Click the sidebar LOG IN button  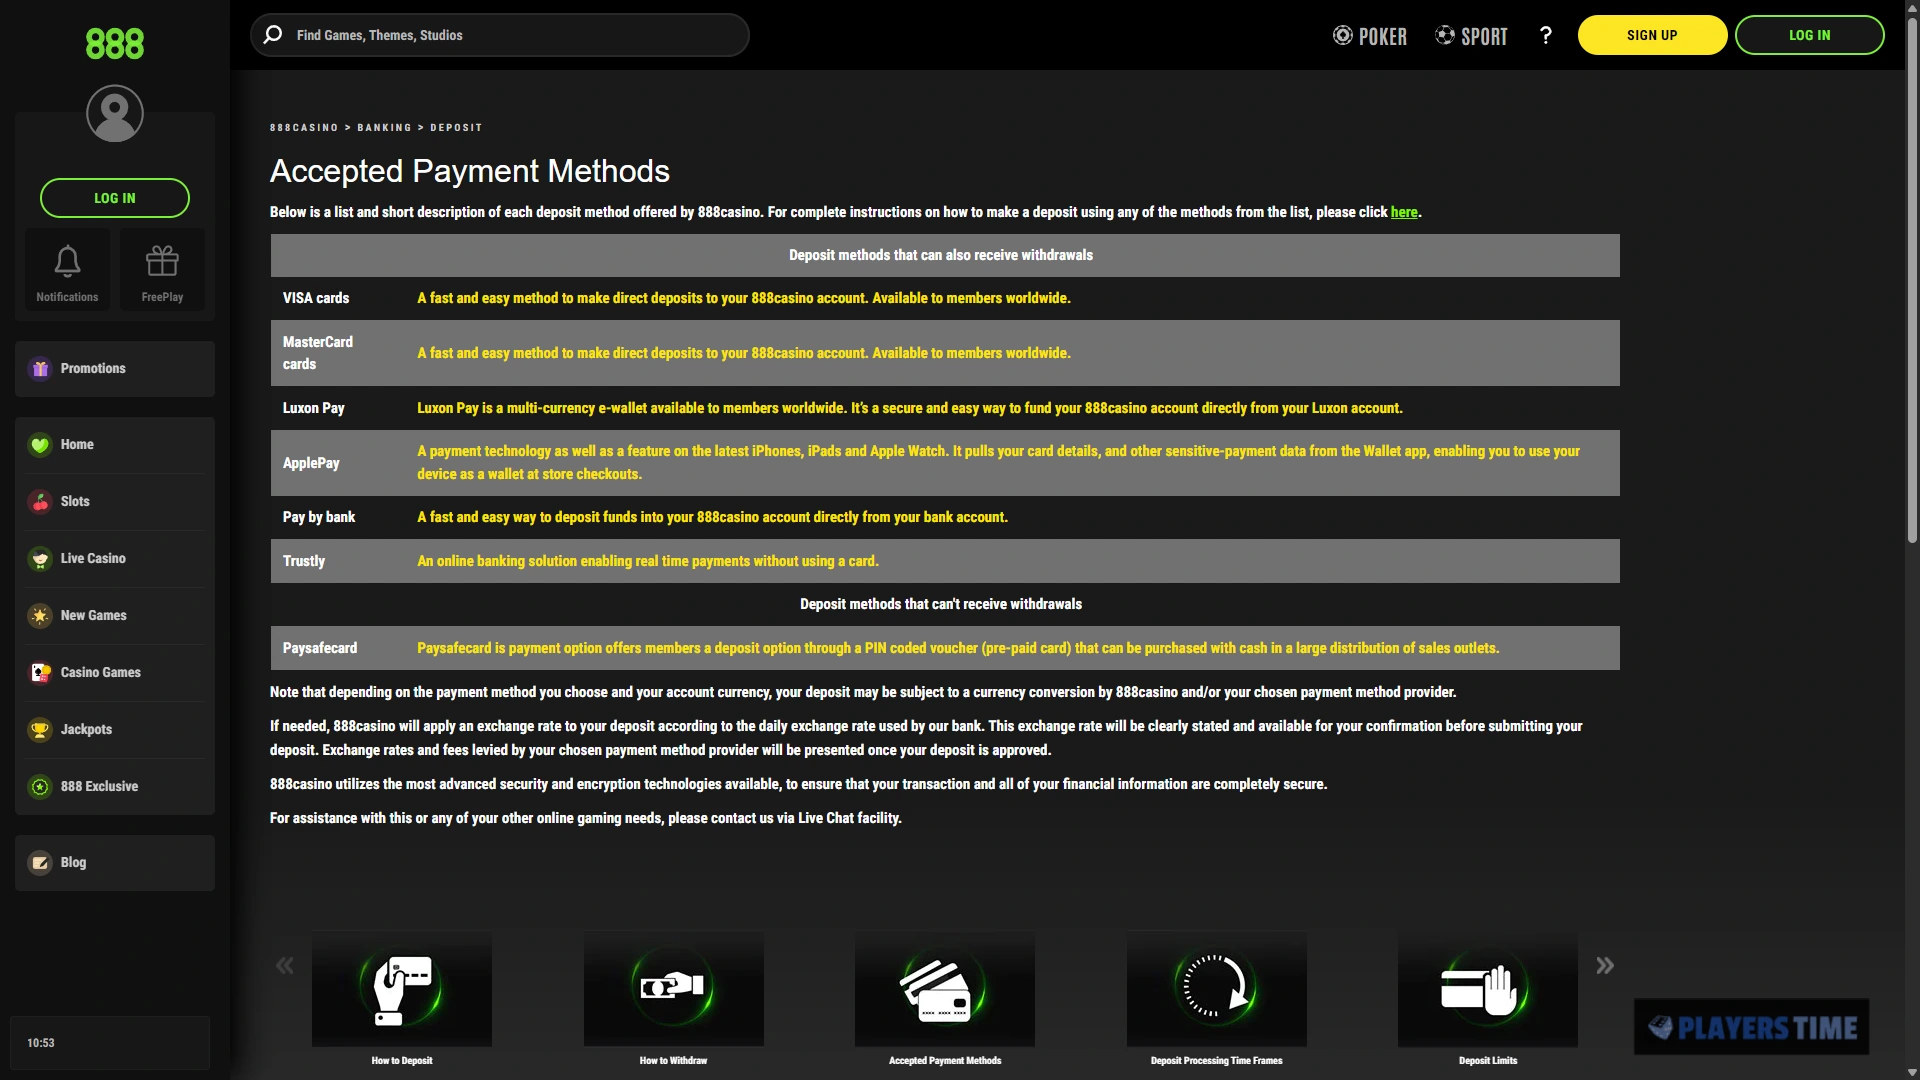click(115, 198)
